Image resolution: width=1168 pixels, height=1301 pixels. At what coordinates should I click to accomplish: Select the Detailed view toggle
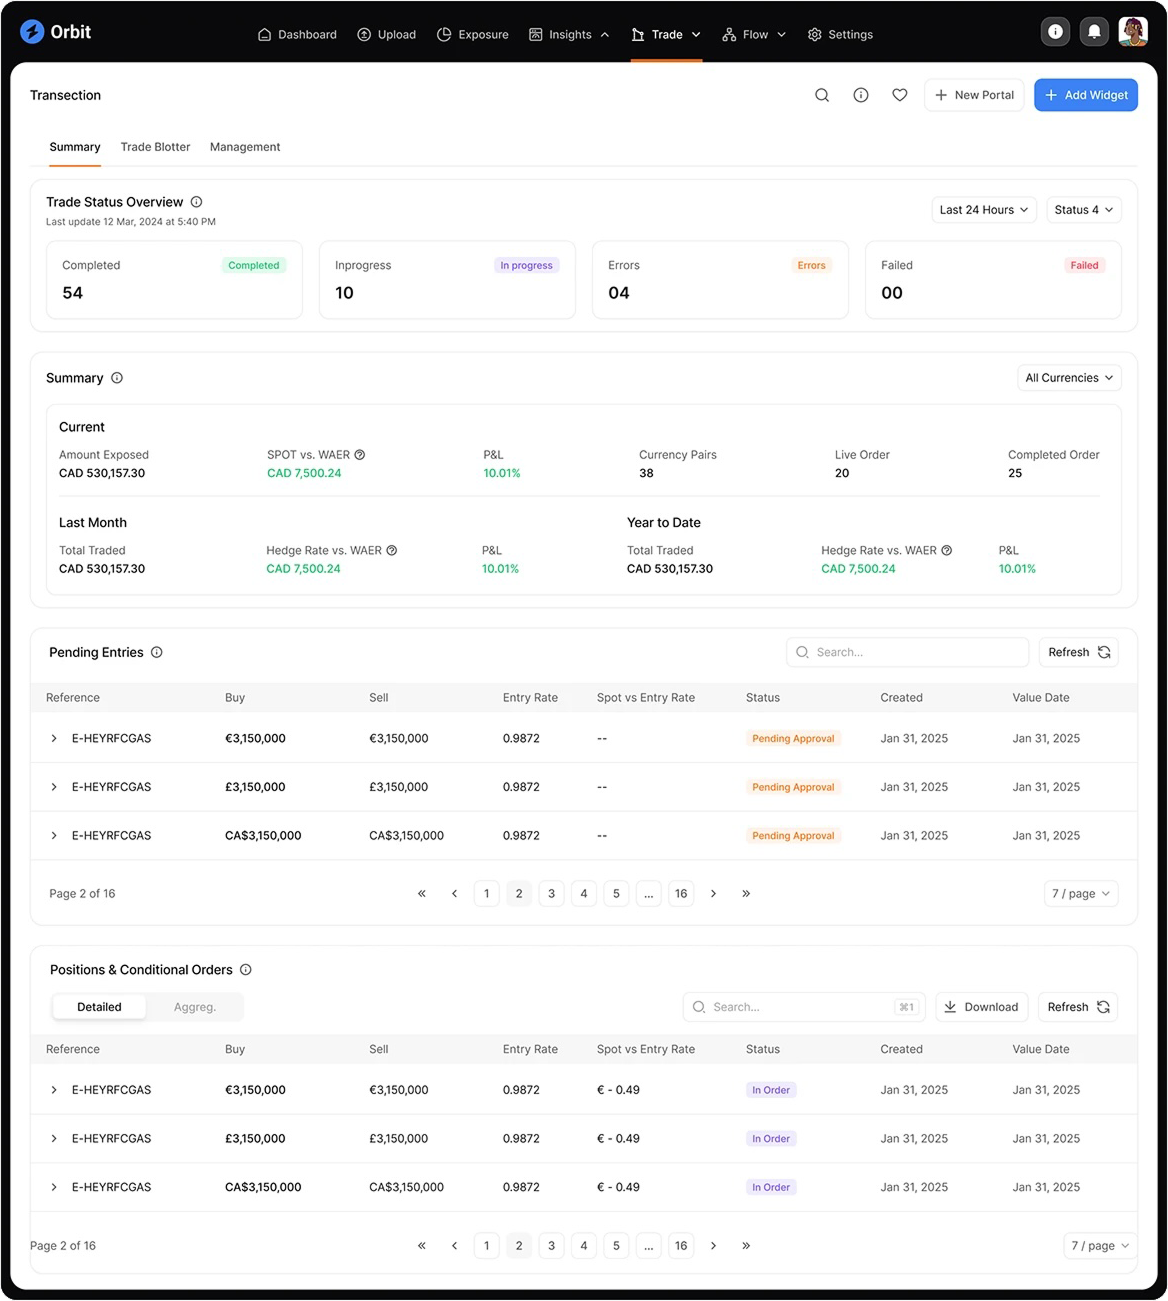tap(99, 1007)
